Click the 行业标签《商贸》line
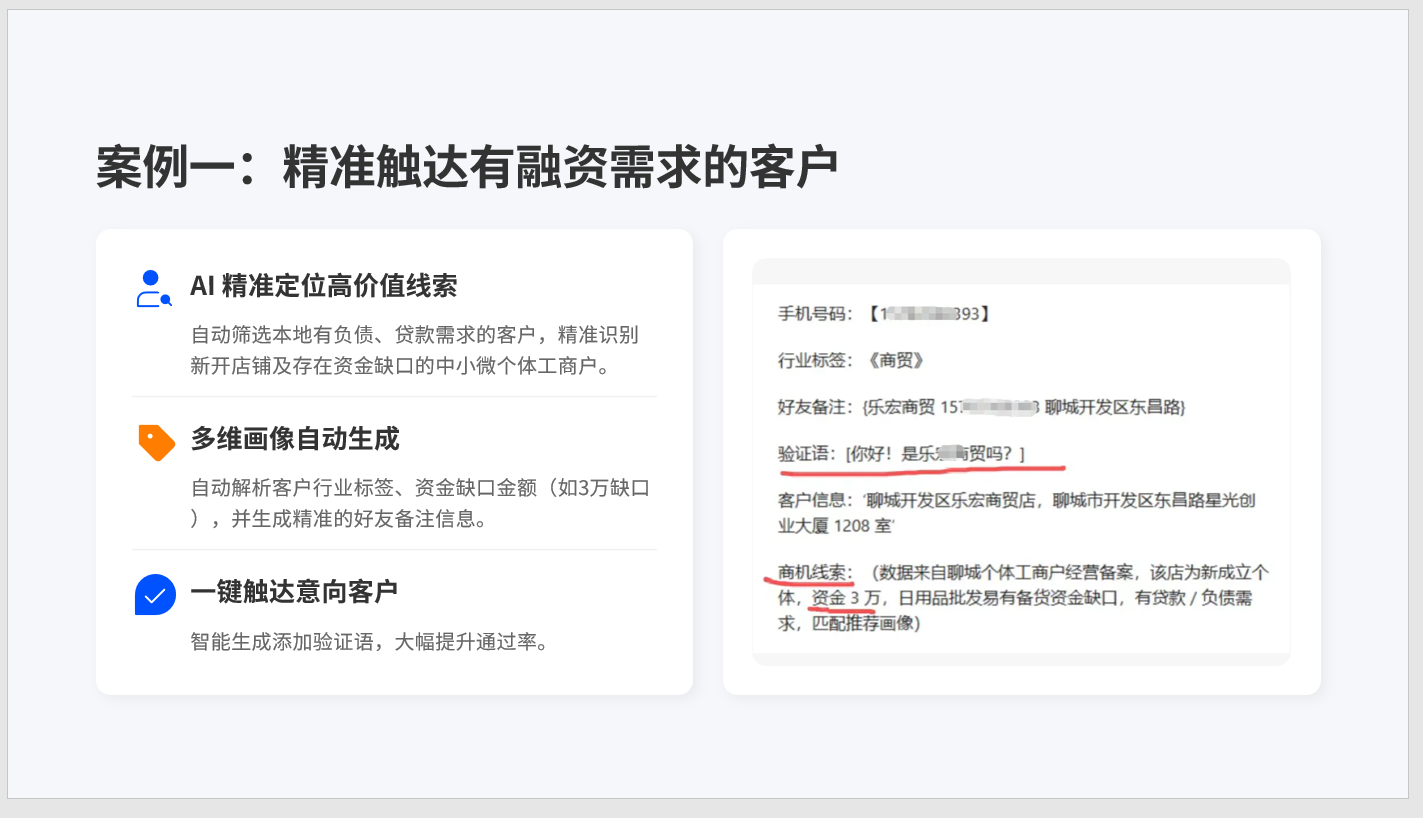 pos(851,361)
